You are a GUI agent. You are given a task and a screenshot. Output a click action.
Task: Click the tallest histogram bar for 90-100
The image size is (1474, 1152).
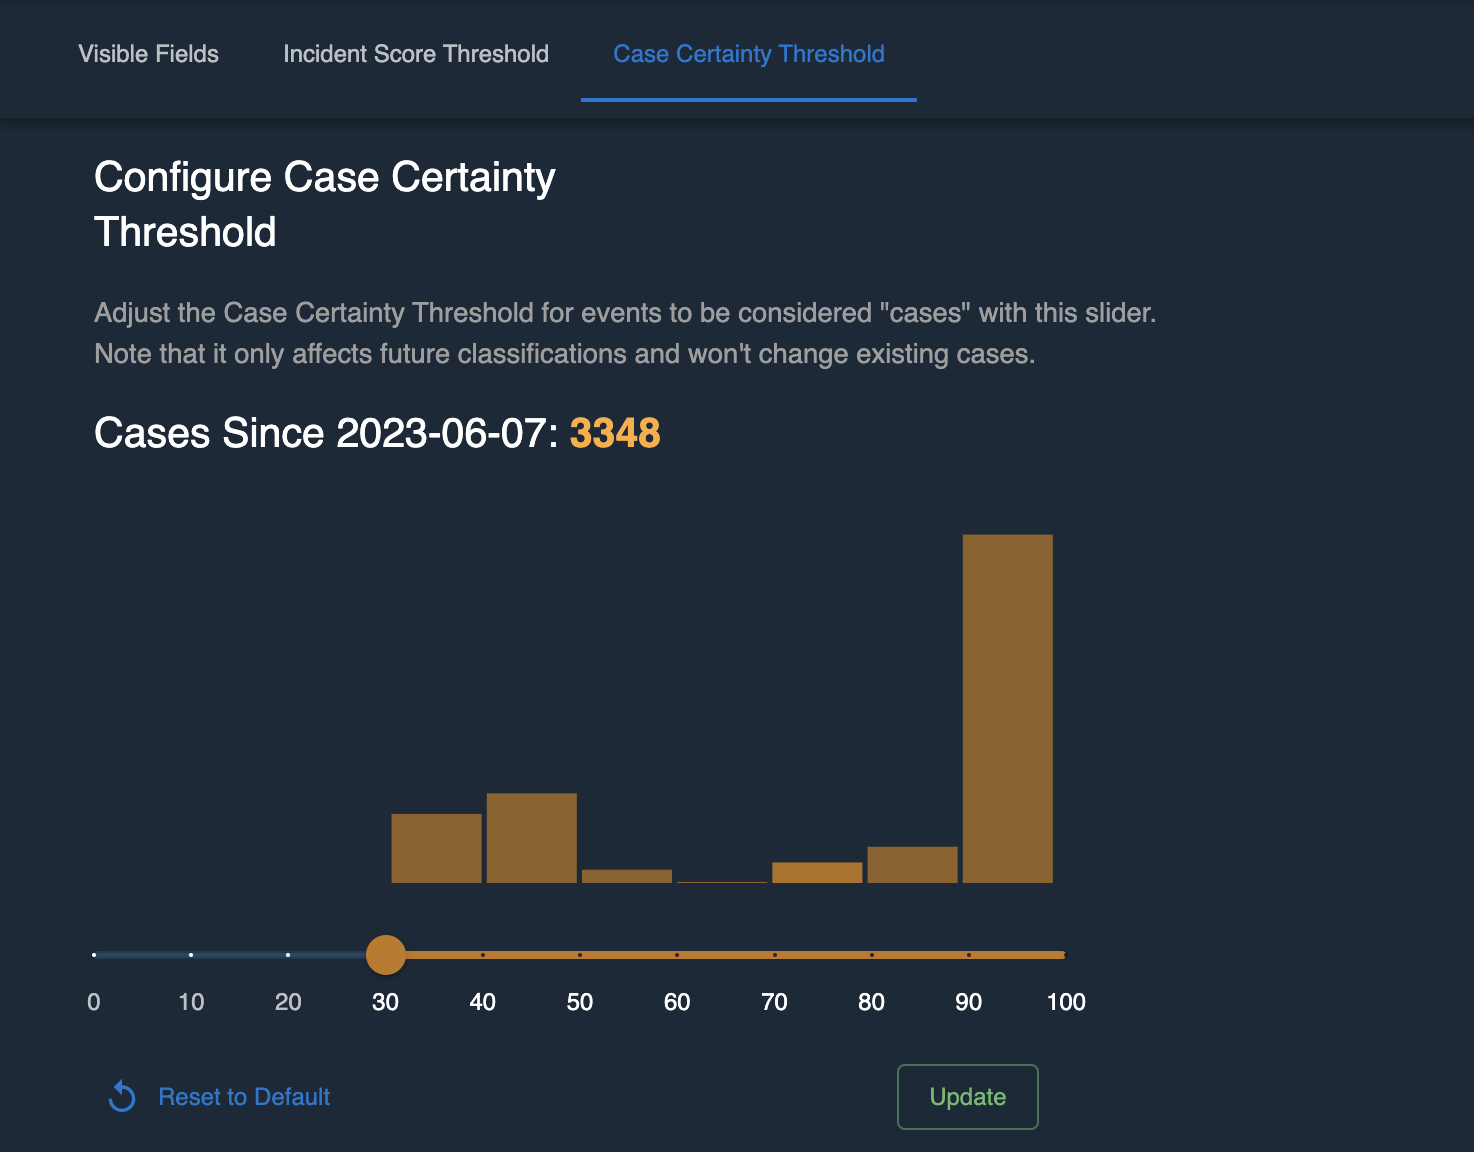coord(1007,708)
